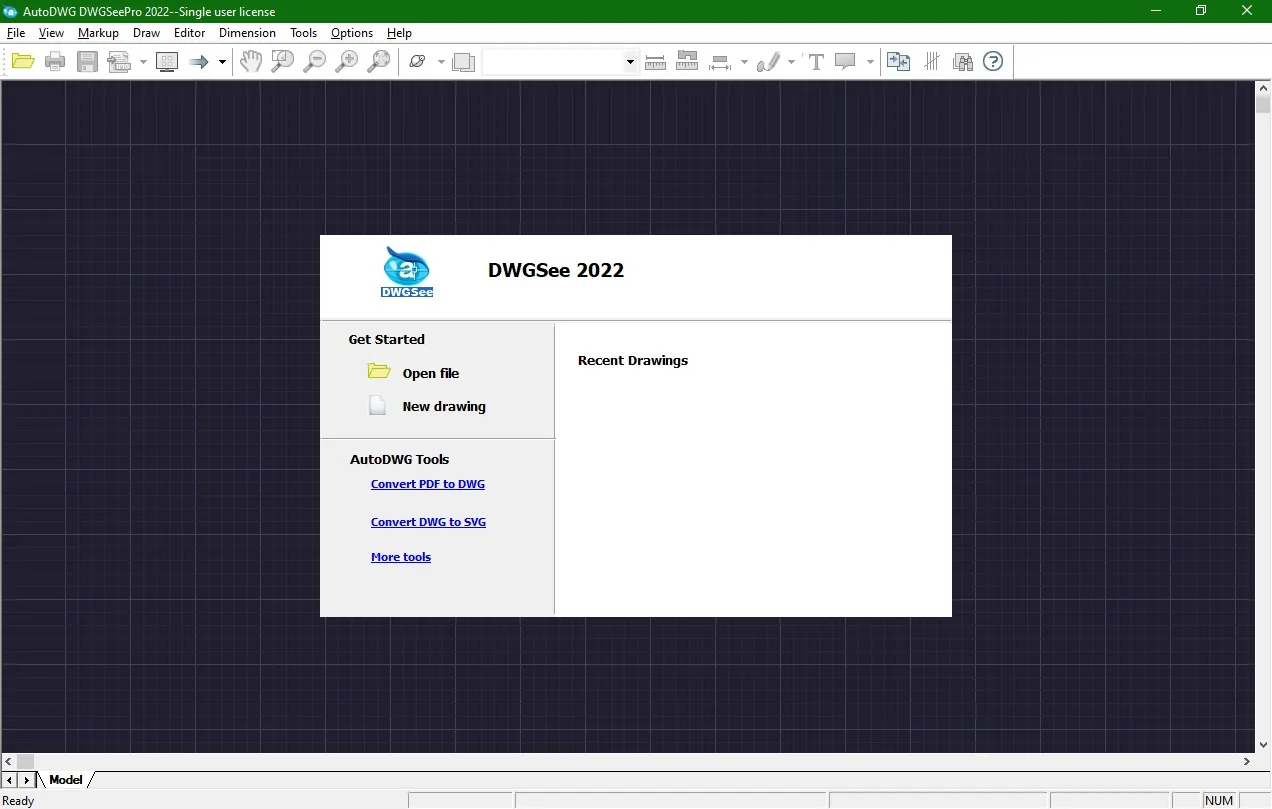Open the layer combo box in the toolbar

[x=560, y=62]
